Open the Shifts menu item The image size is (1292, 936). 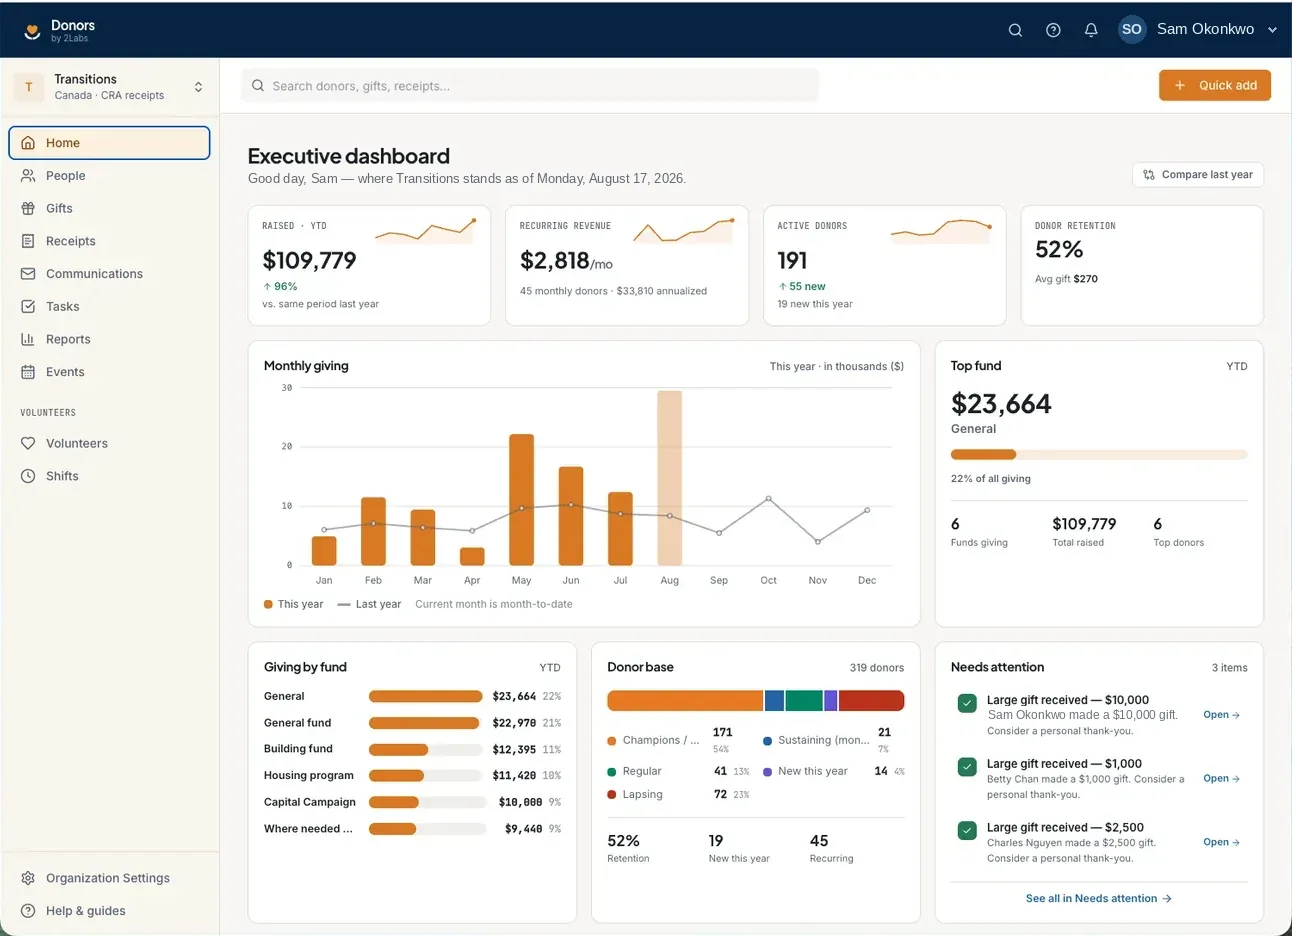point(110,476)
